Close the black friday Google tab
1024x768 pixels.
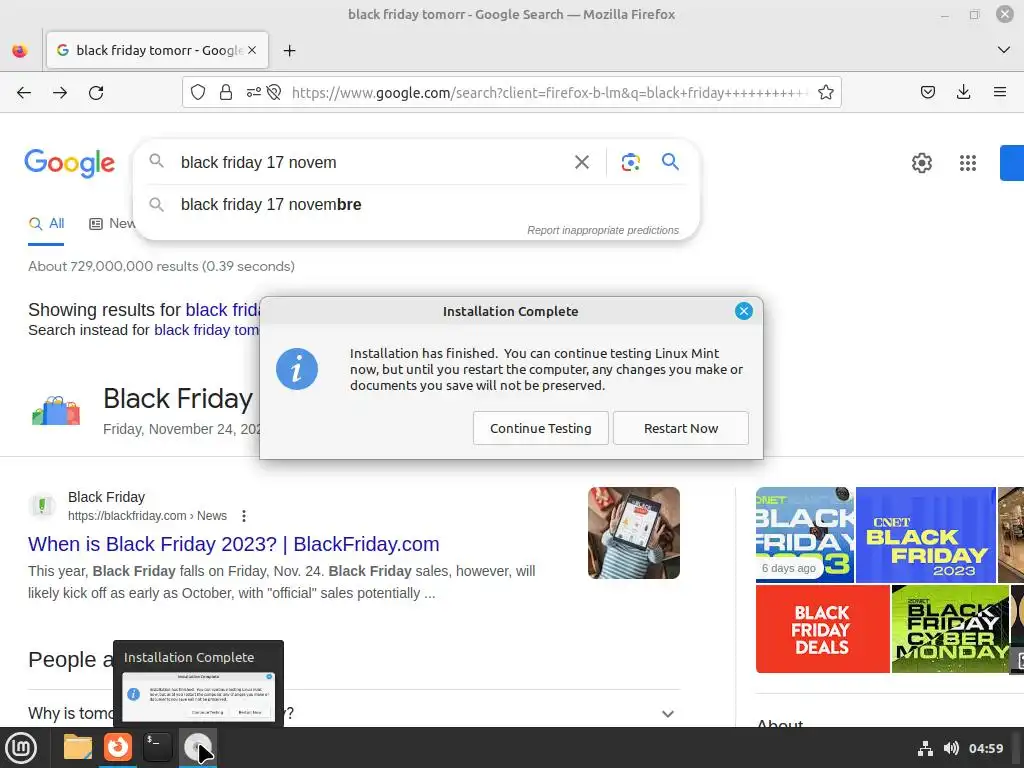point(252,50)
